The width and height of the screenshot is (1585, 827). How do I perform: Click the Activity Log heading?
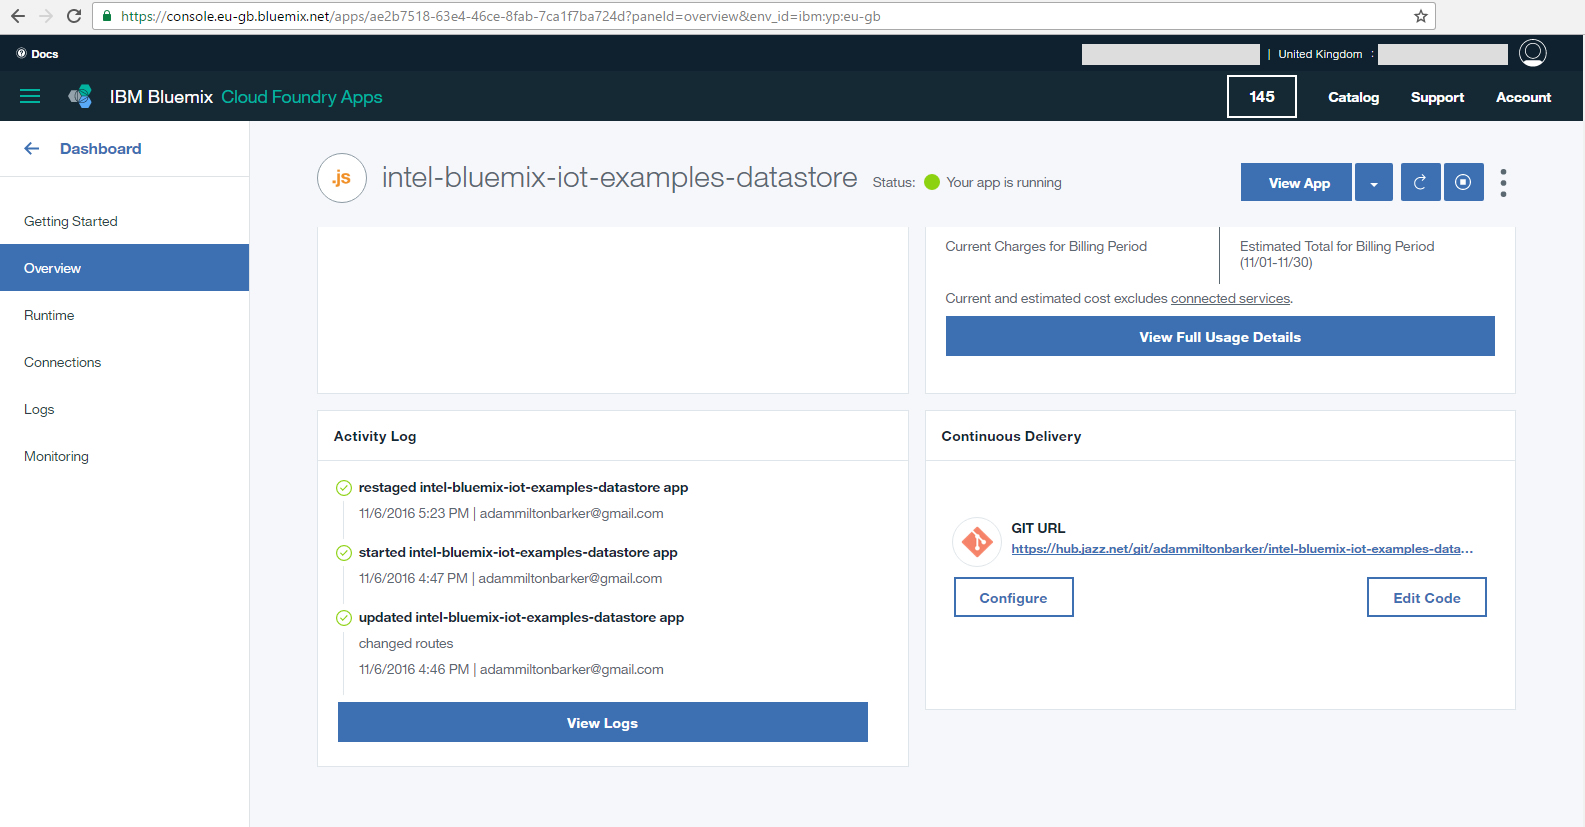coord(375,436)
